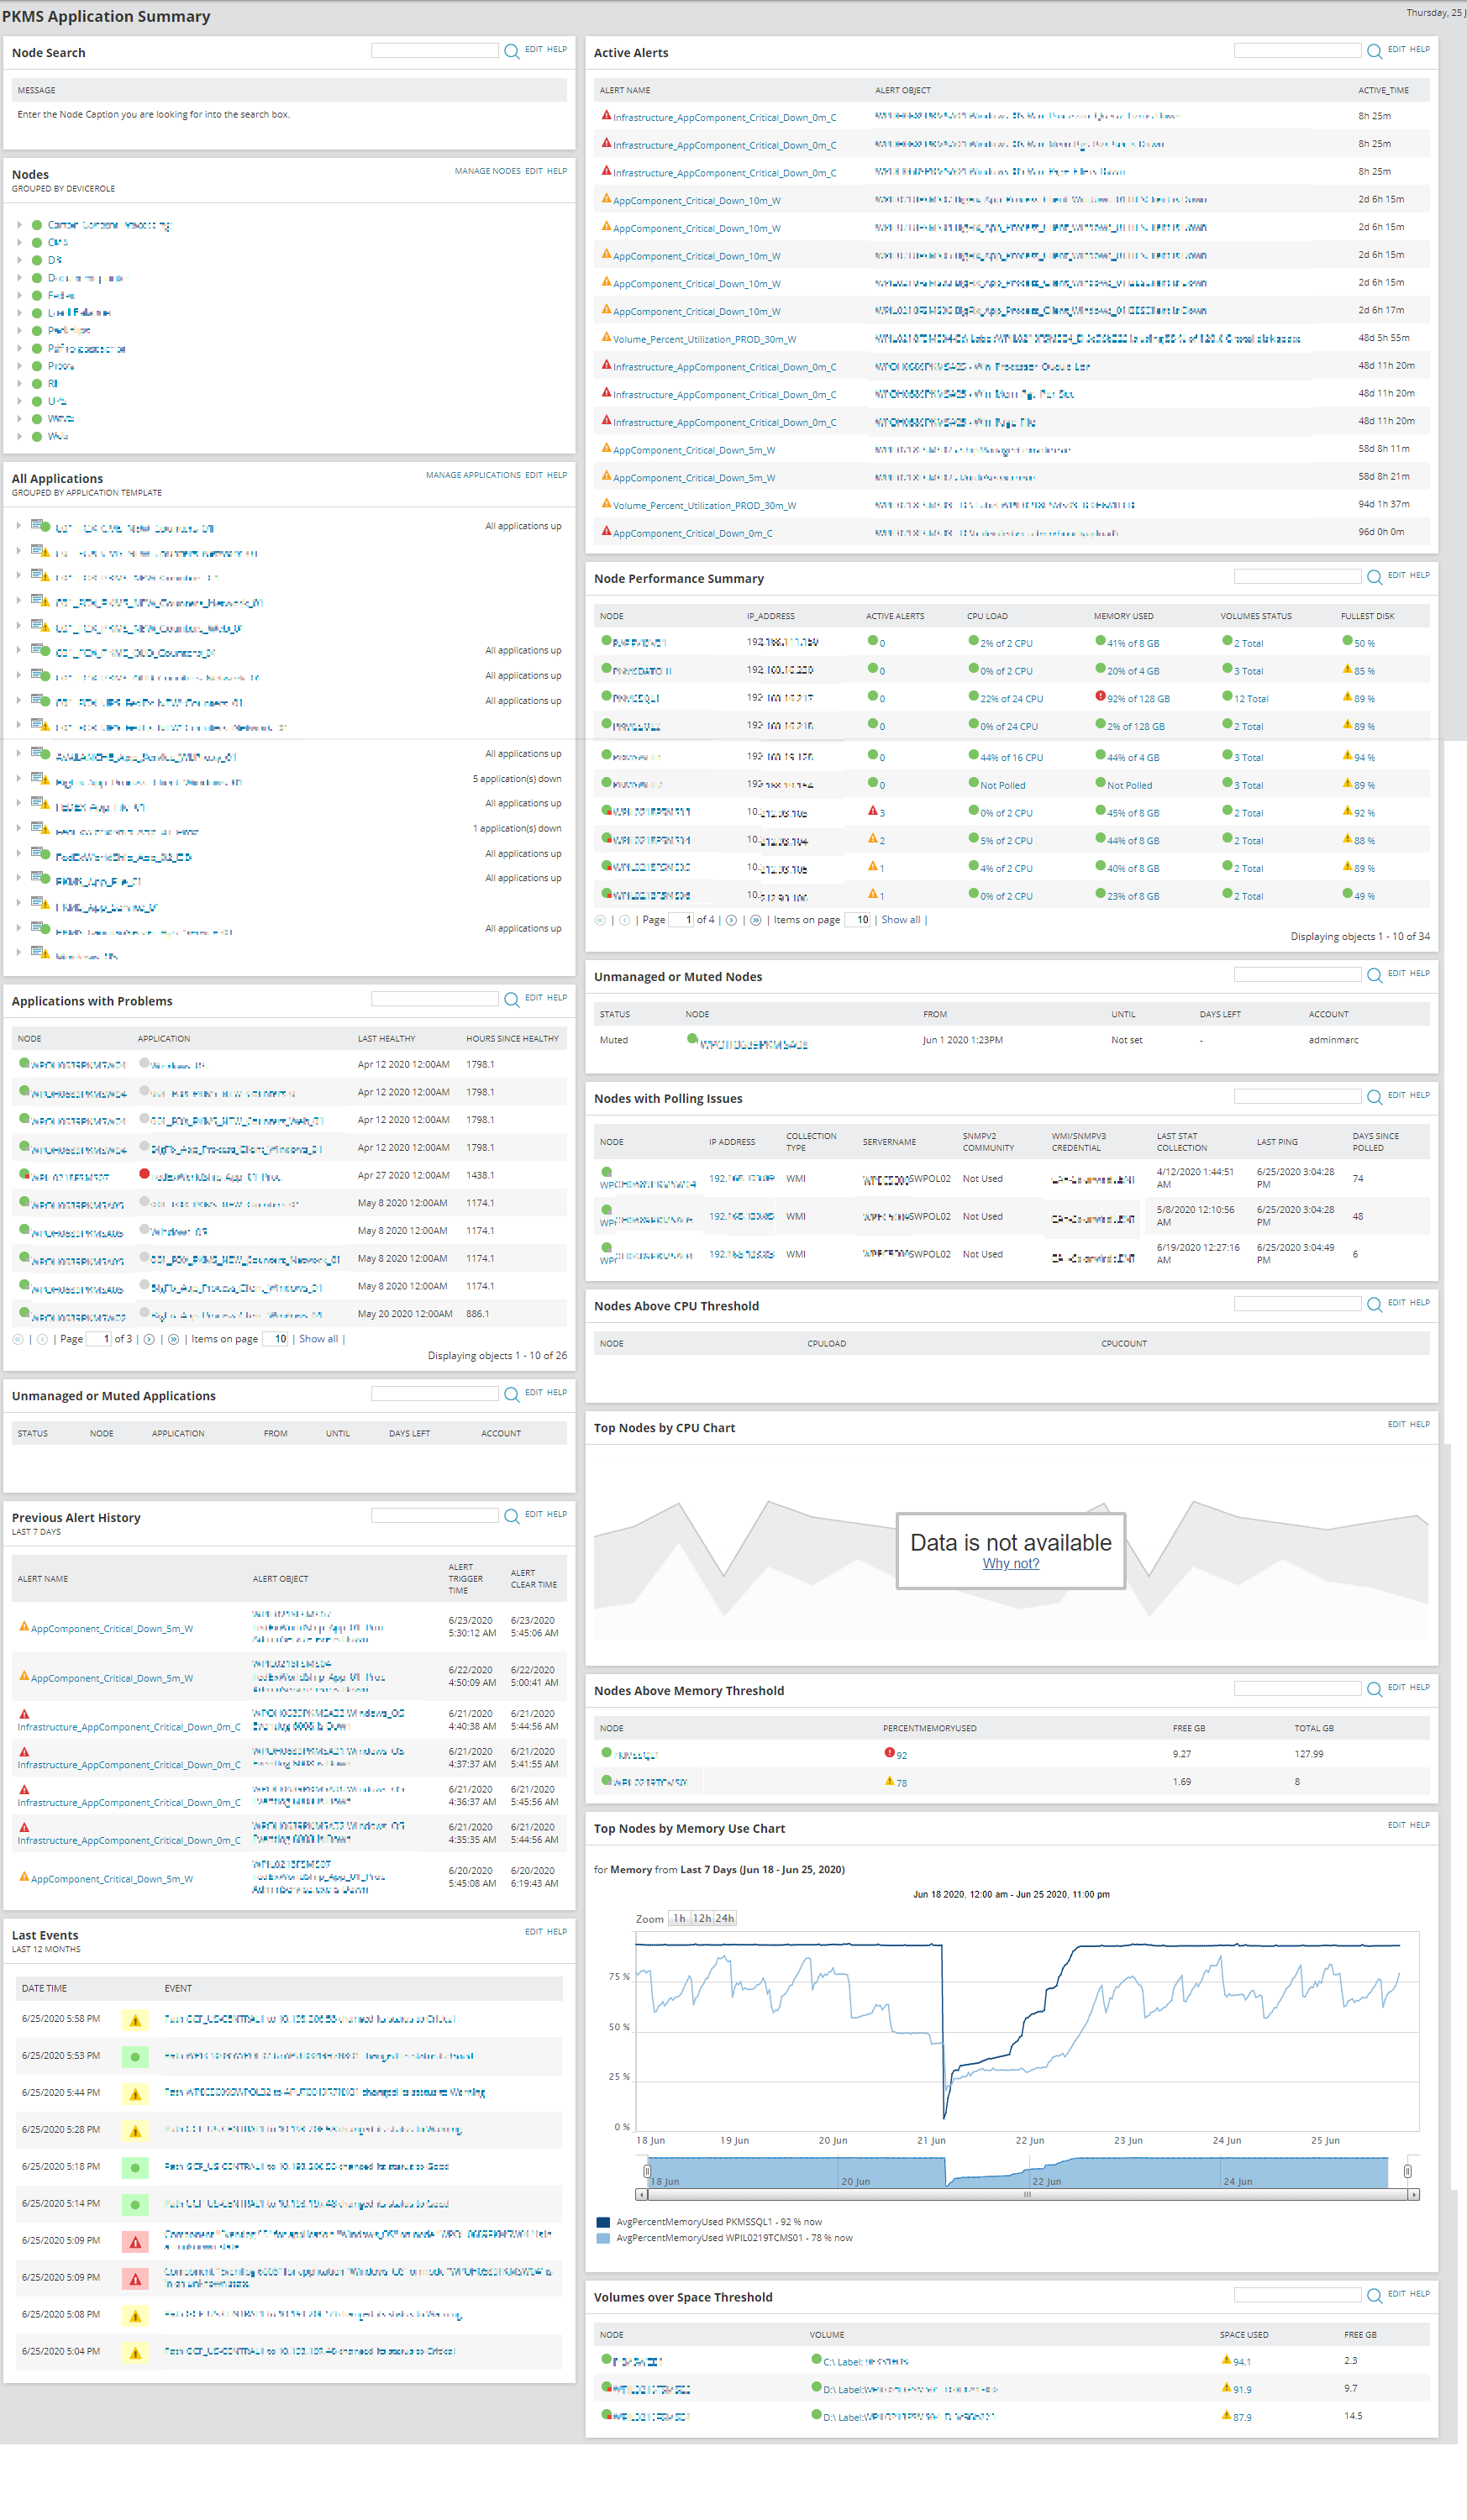The height and width of the screenshot is (2520, 1467).
Task: Go to next page in Applications with Problems
Action: [149, 1339]
